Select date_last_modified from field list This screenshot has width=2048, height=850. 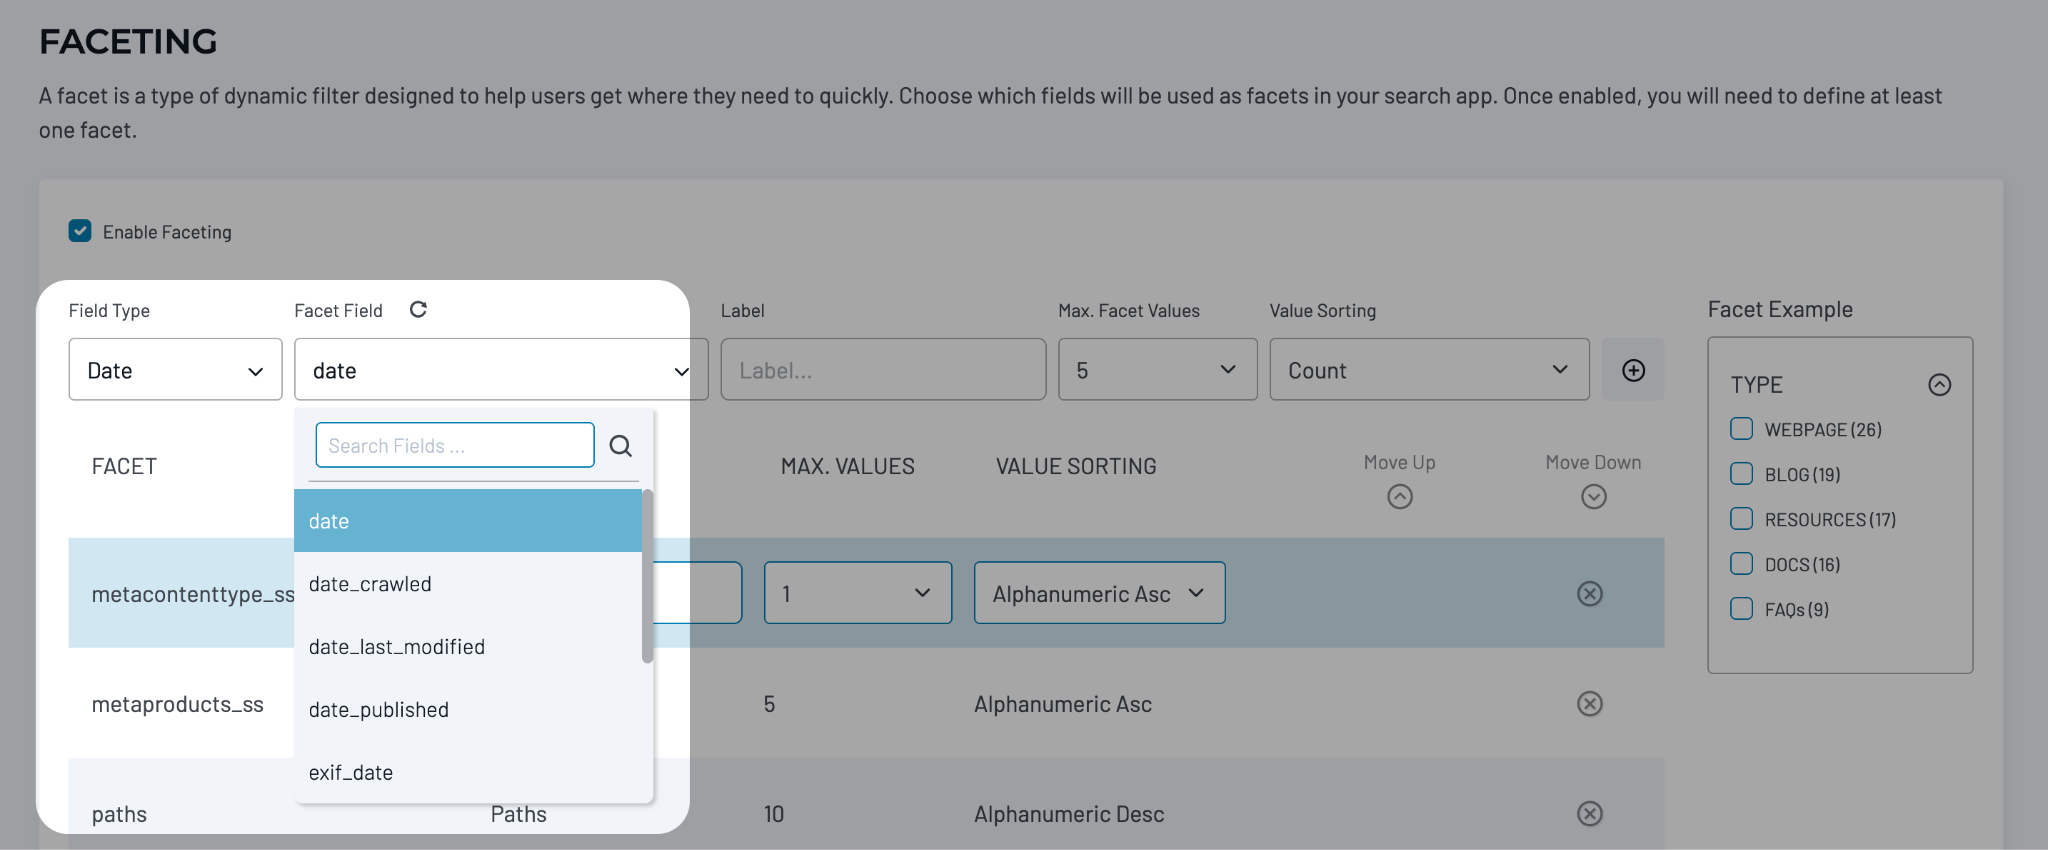pyautogui.click(x=468, y=647)
